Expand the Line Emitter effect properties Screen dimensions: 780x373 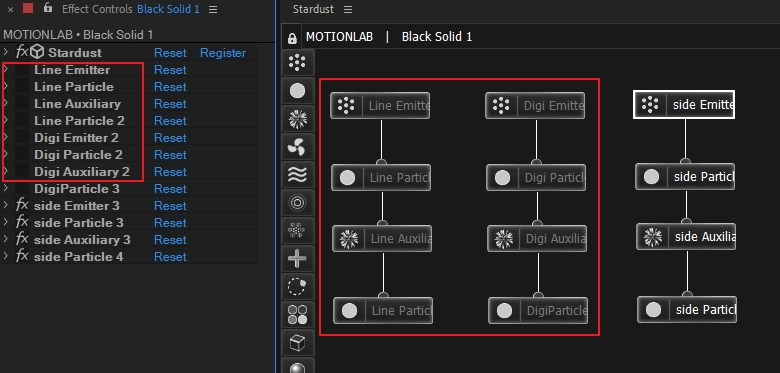6,70
